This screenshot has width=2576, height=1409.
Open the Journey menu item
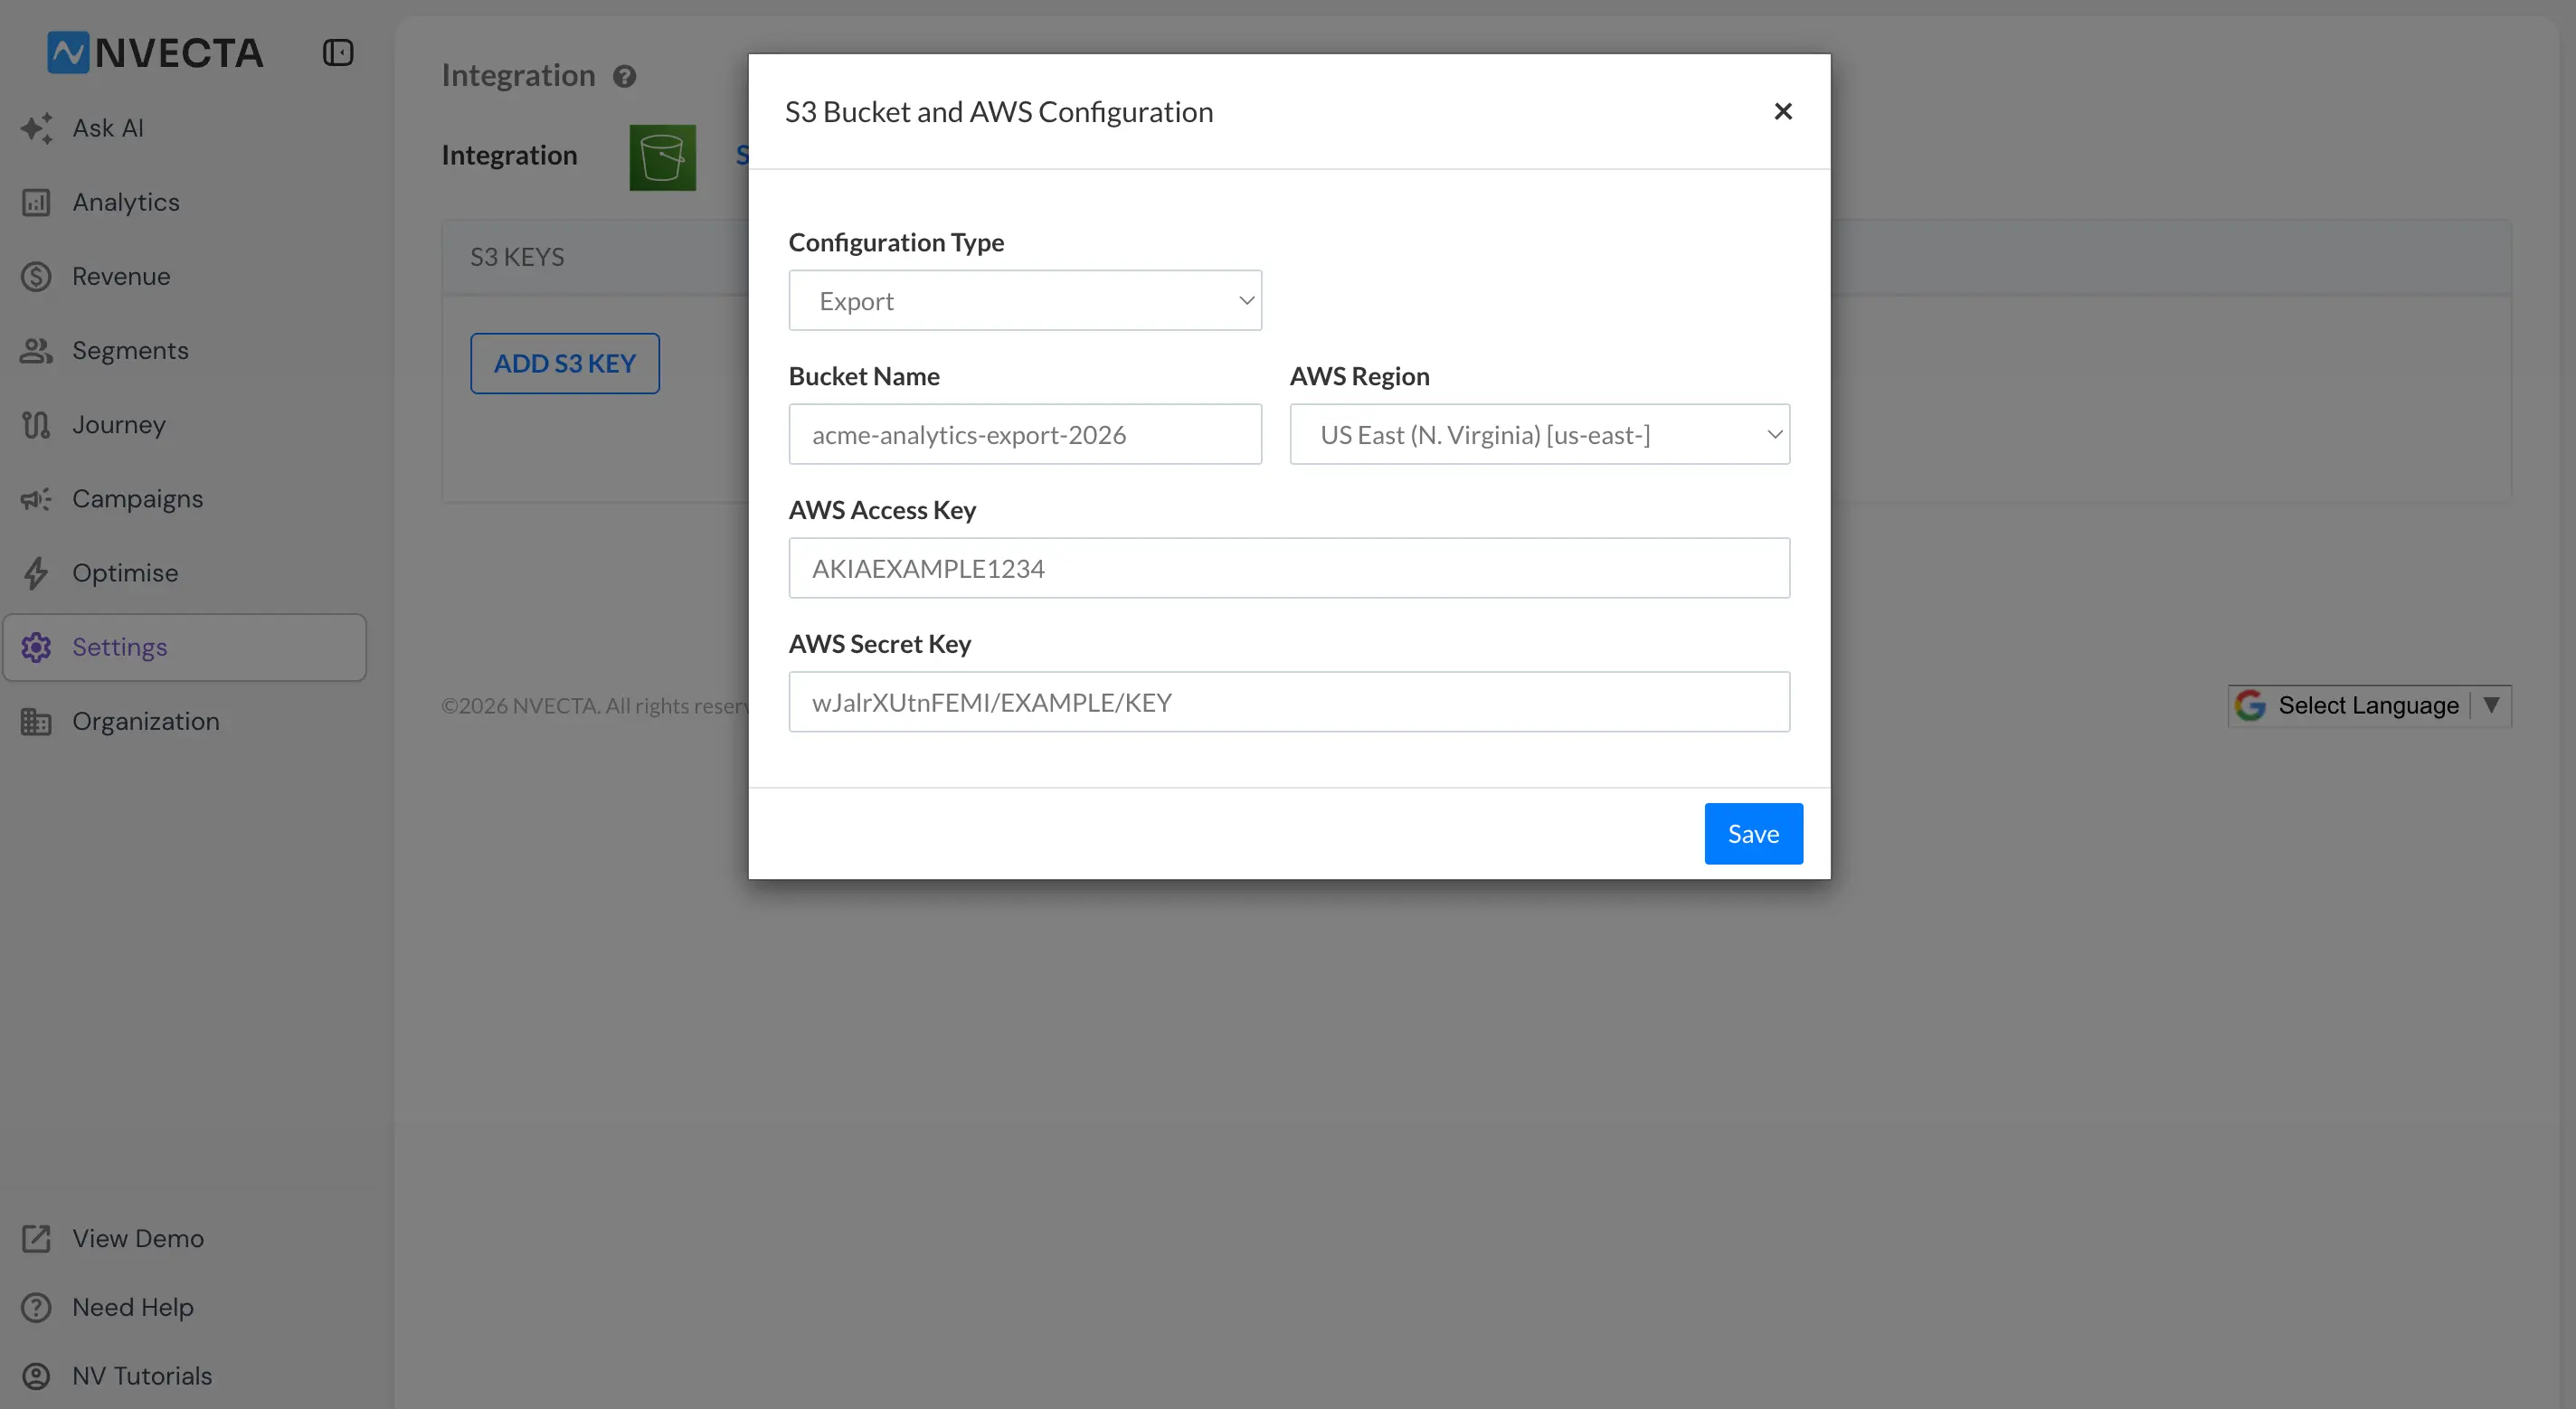[x=118, y=424]
